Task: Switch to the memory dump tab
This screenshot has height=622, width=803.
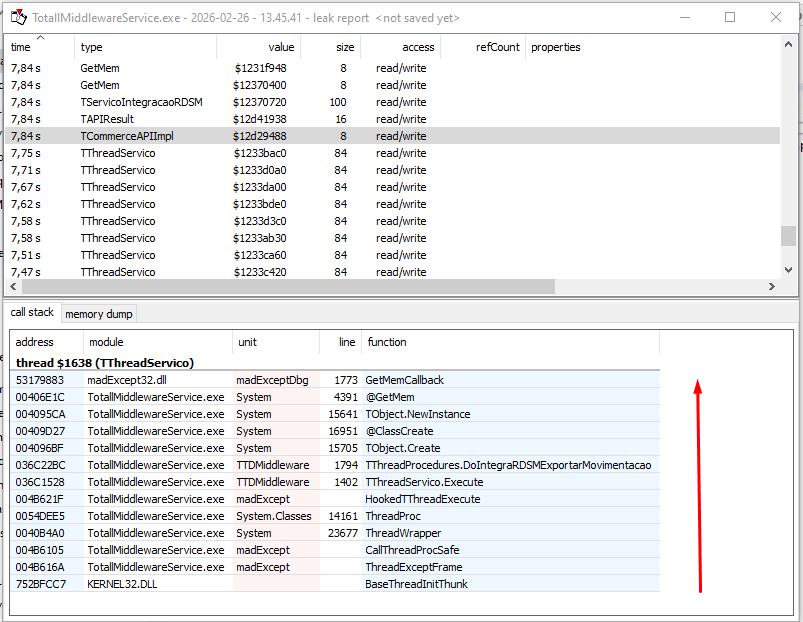Action: (x=99, y=314)
